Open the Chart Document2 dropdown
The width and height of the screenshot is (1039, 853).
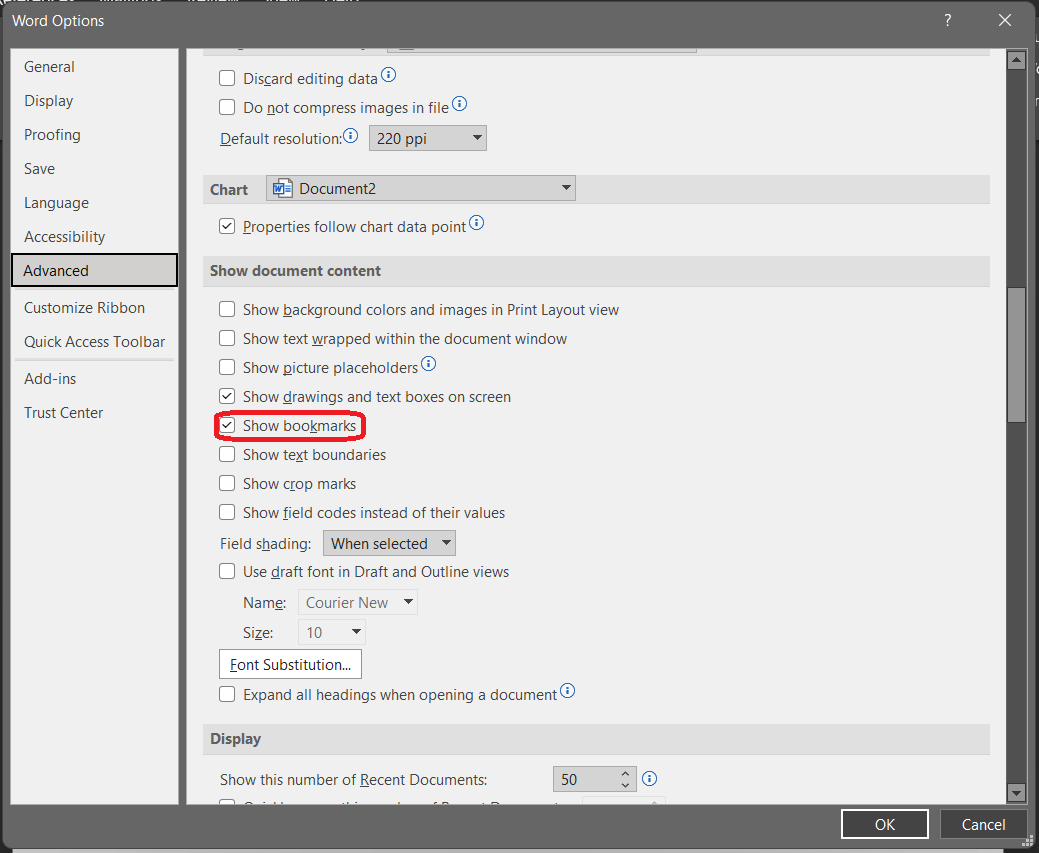point(421,188)
